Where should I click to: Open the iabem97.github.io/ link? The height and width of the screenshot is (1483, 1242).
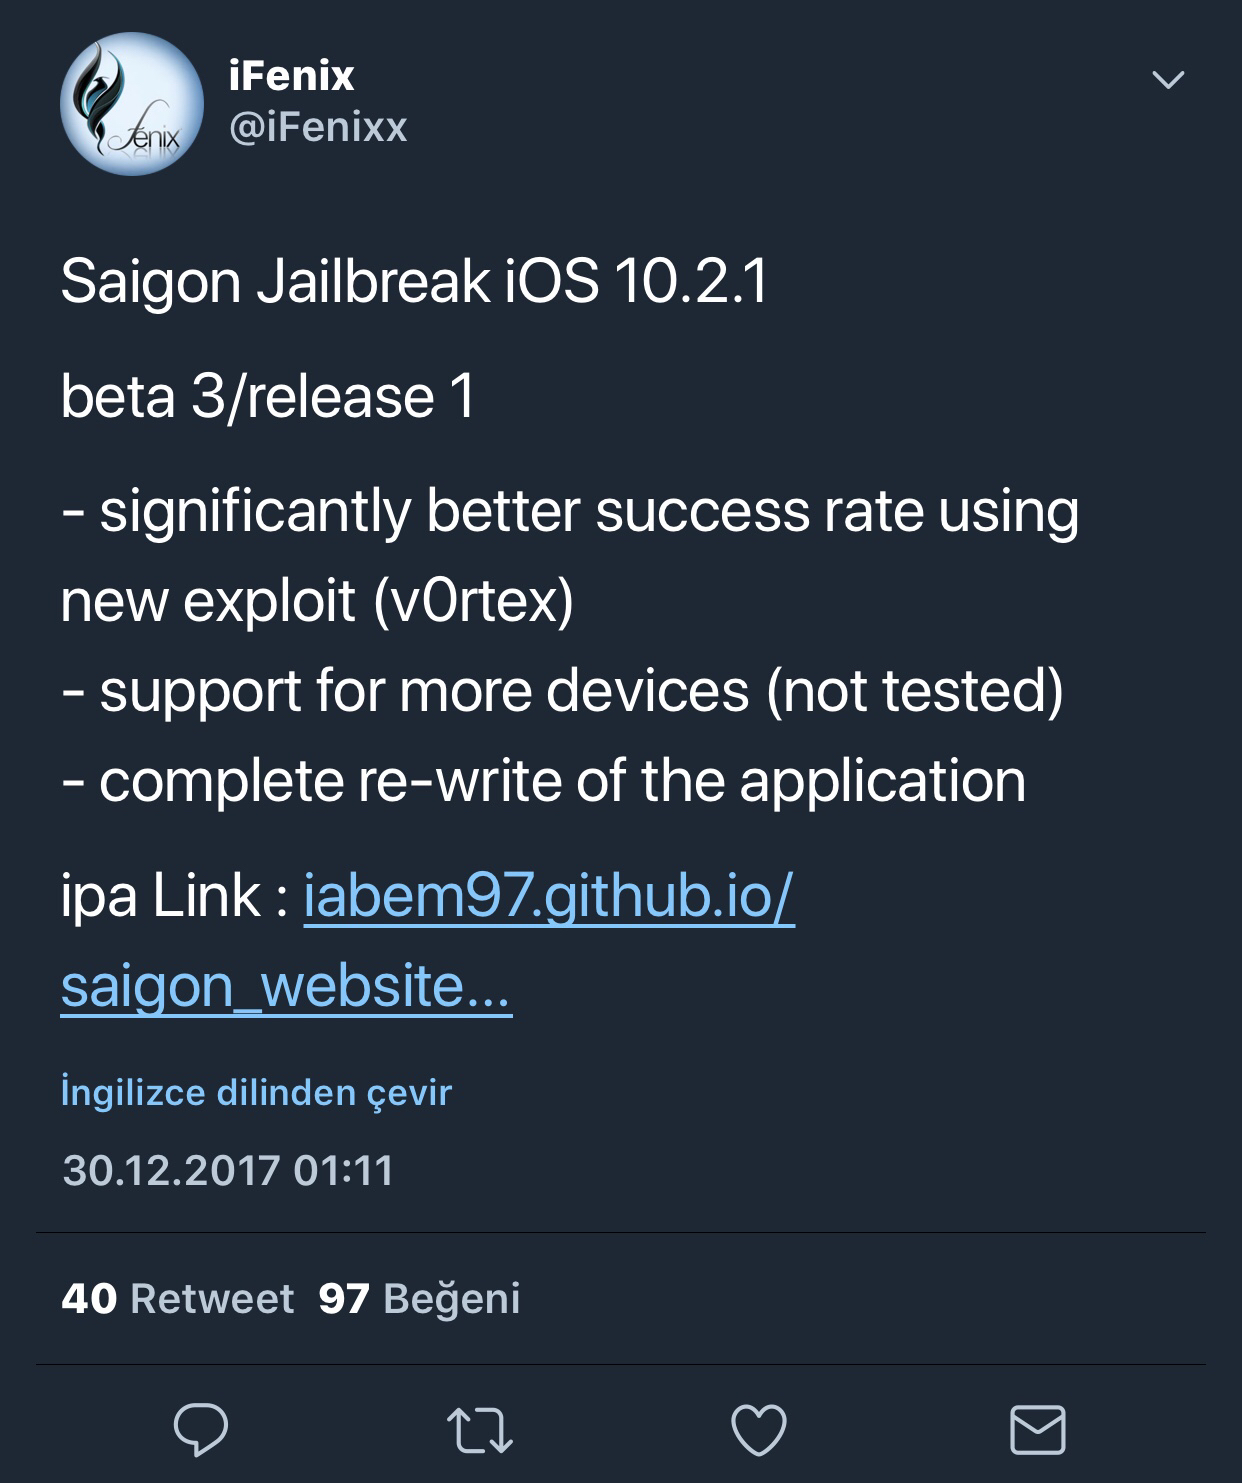tap(549, 896)
